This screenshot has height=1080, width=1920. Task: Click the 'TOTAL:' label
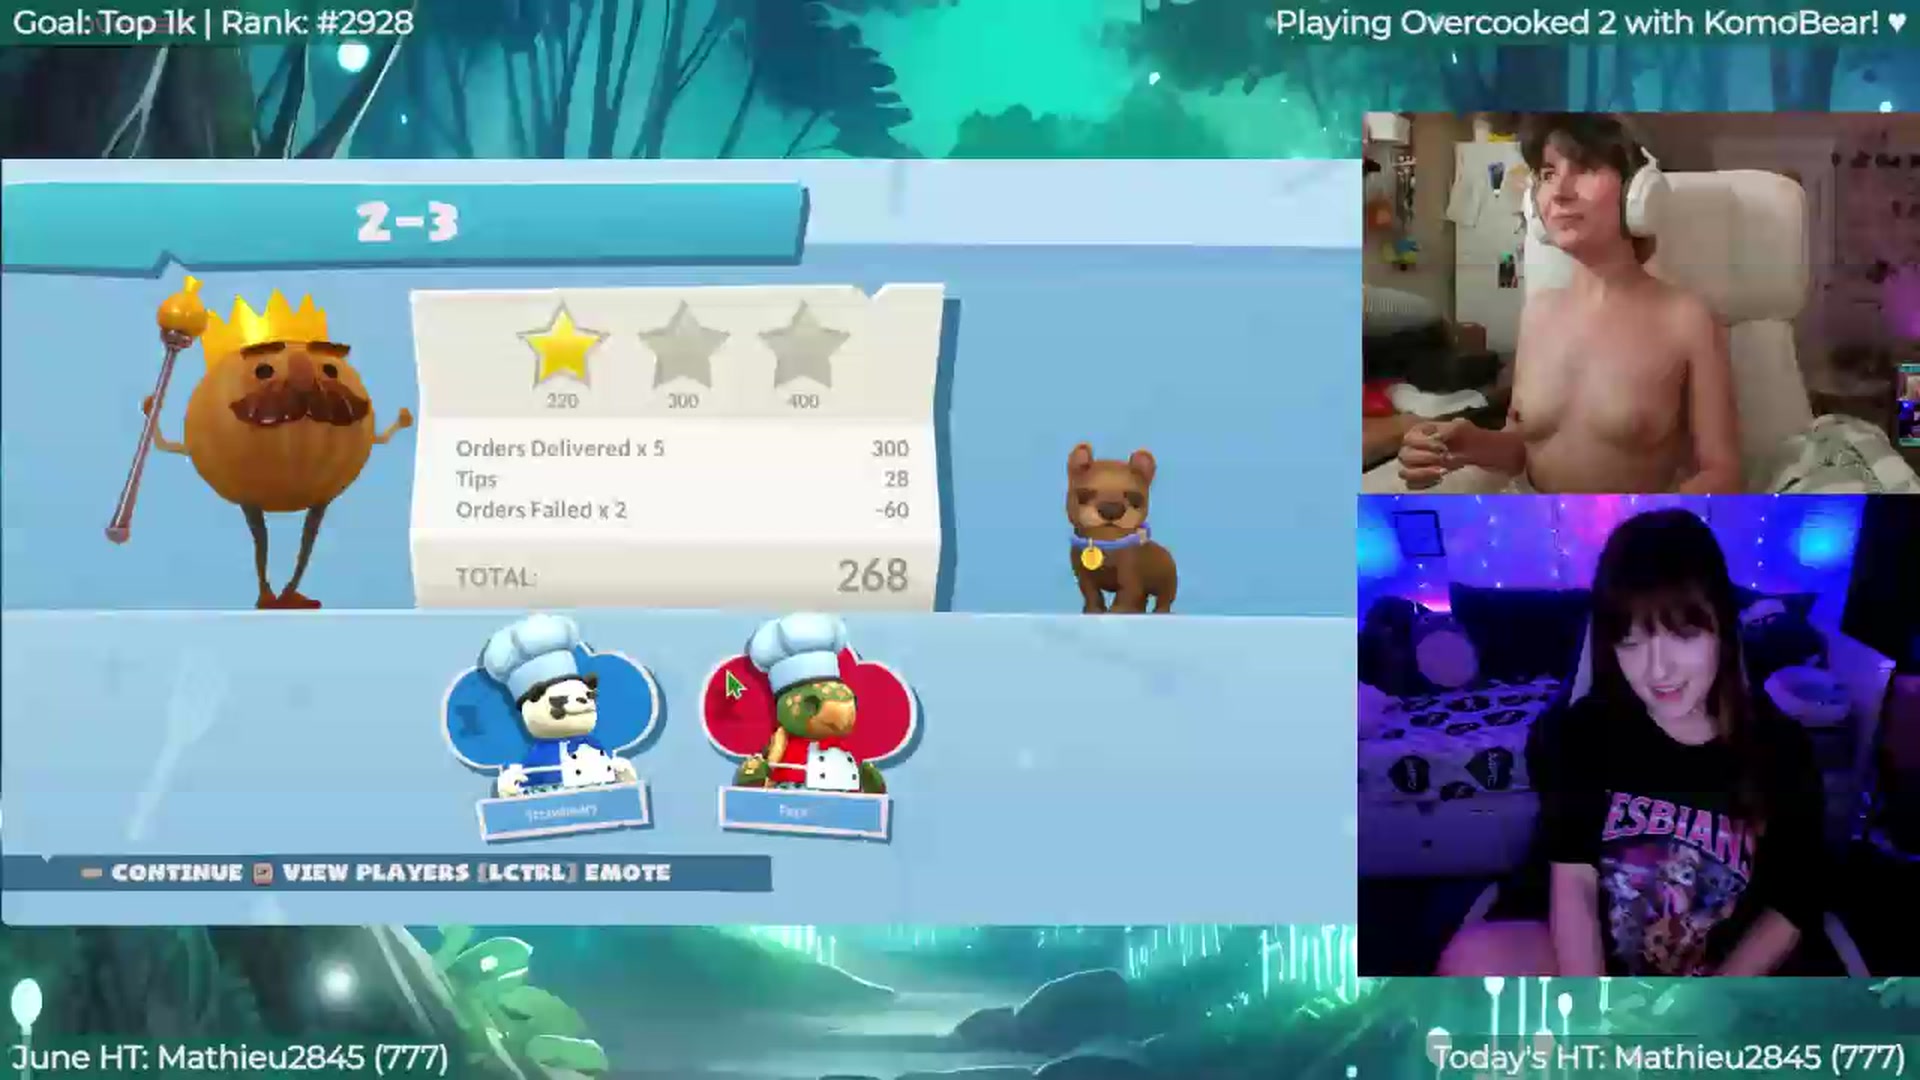pyautogui.click(x=496, y=577)
